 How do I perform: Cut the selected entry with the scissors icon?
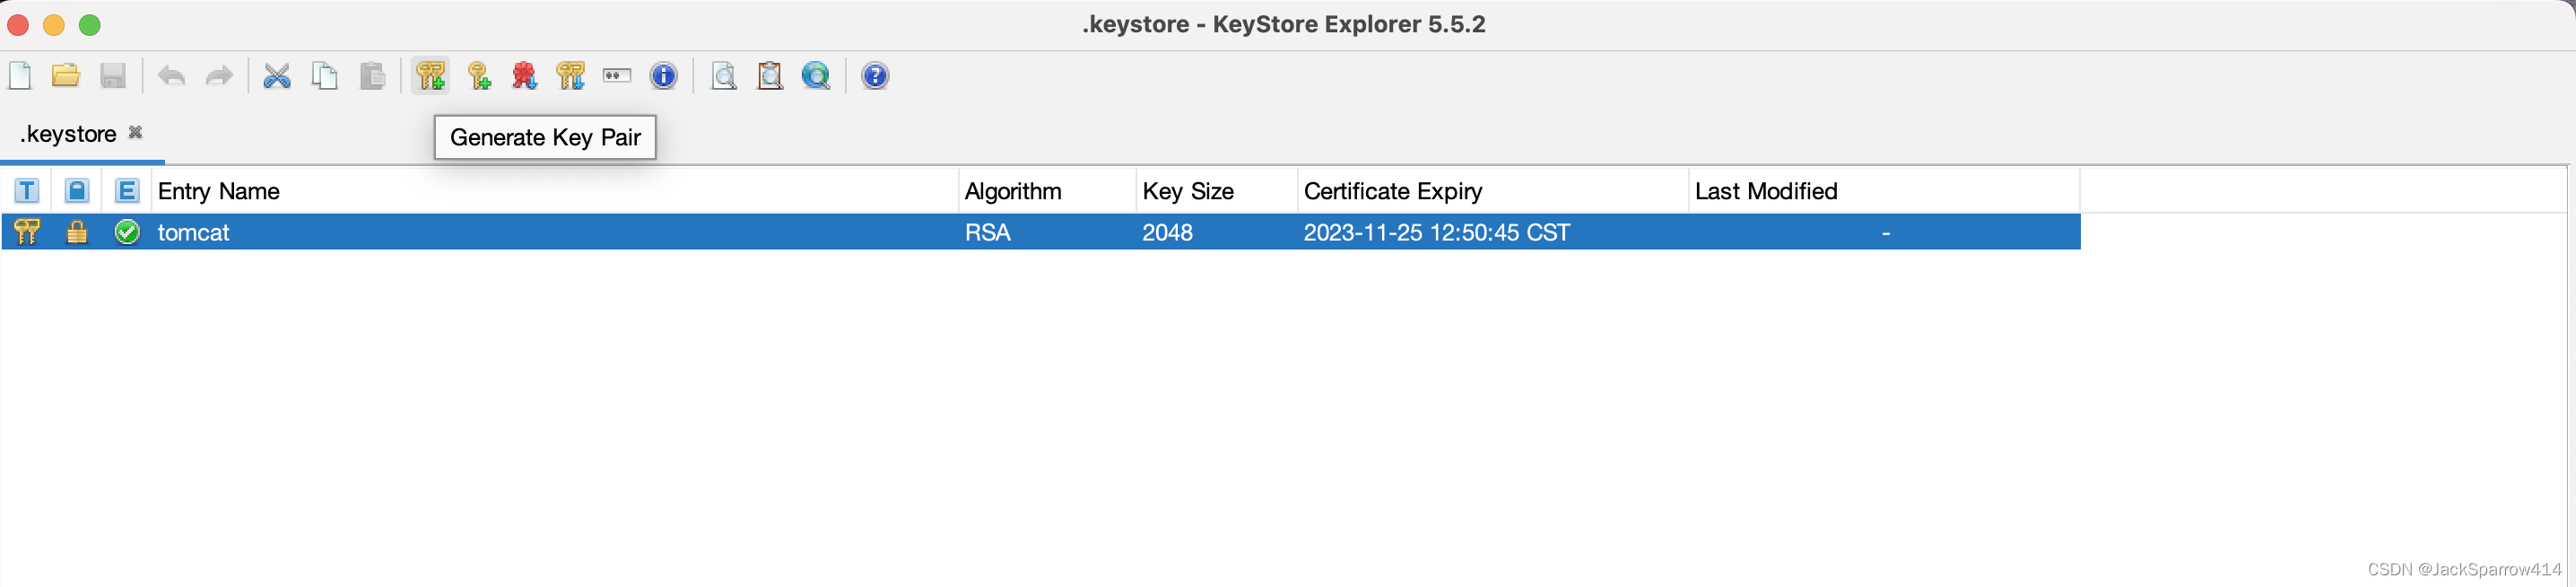coord(277,76)
